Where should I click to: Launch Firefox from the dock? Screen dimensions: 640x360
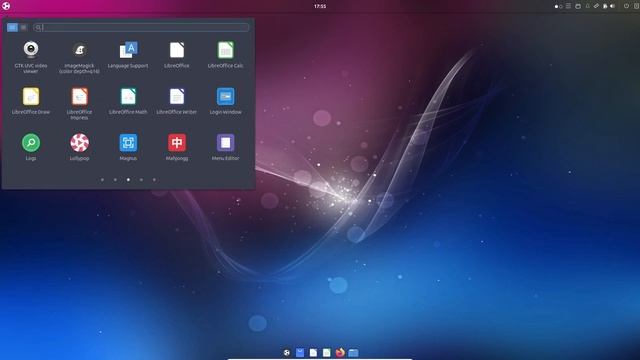(340, 352)
